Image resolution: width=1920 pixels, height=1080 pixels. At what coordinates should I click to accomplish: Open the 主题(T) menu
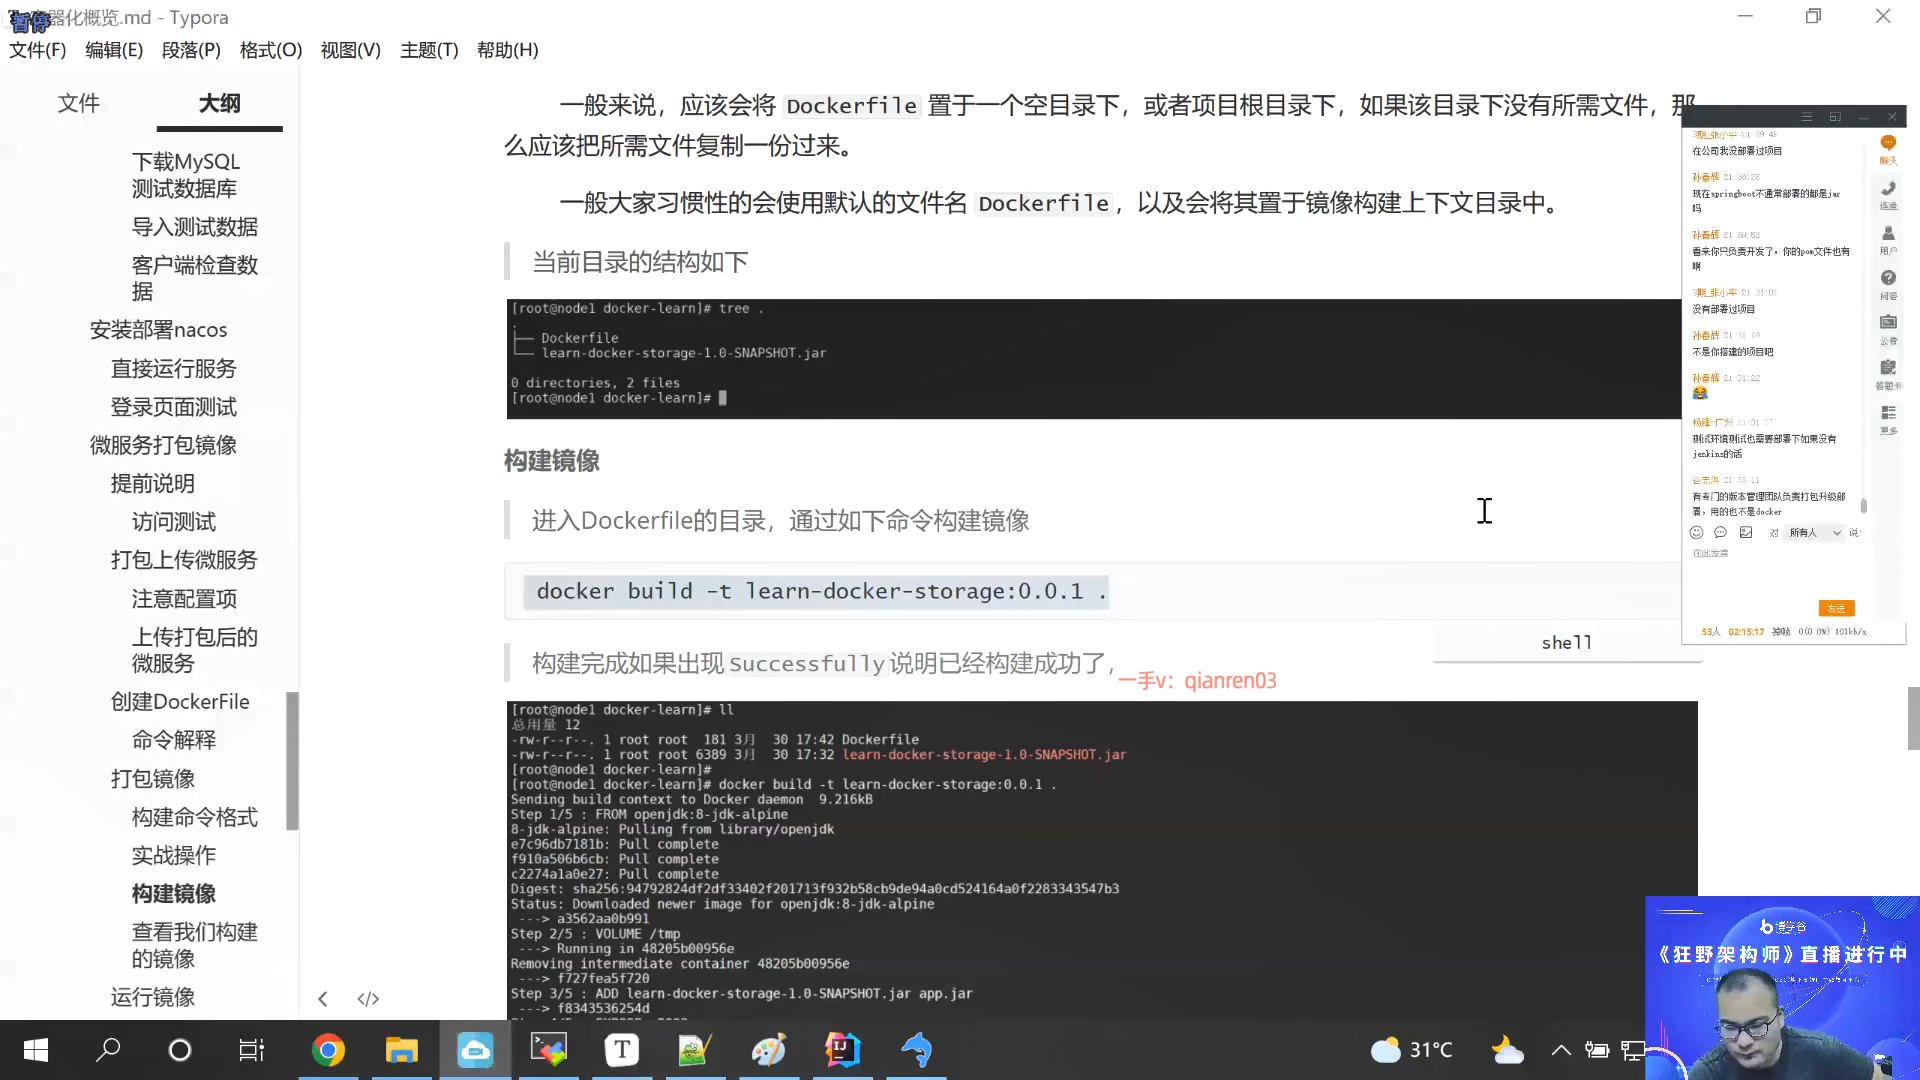[x=428, y=50]
